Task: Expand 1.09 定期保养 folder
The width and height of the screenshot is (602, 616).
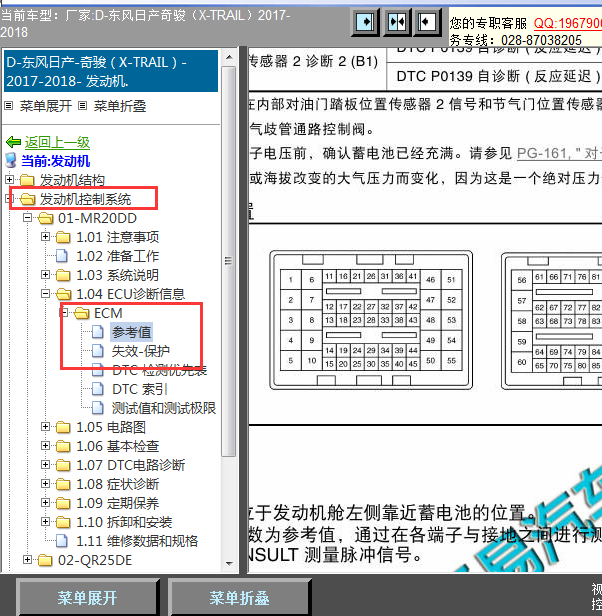Action: [x=46, y=502]
